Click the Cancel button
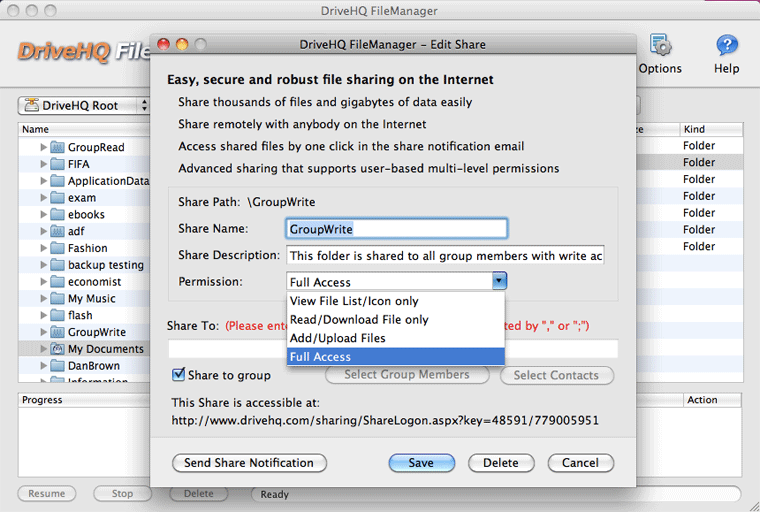Viewport: 760px width, 512px height. click(580, 463)
